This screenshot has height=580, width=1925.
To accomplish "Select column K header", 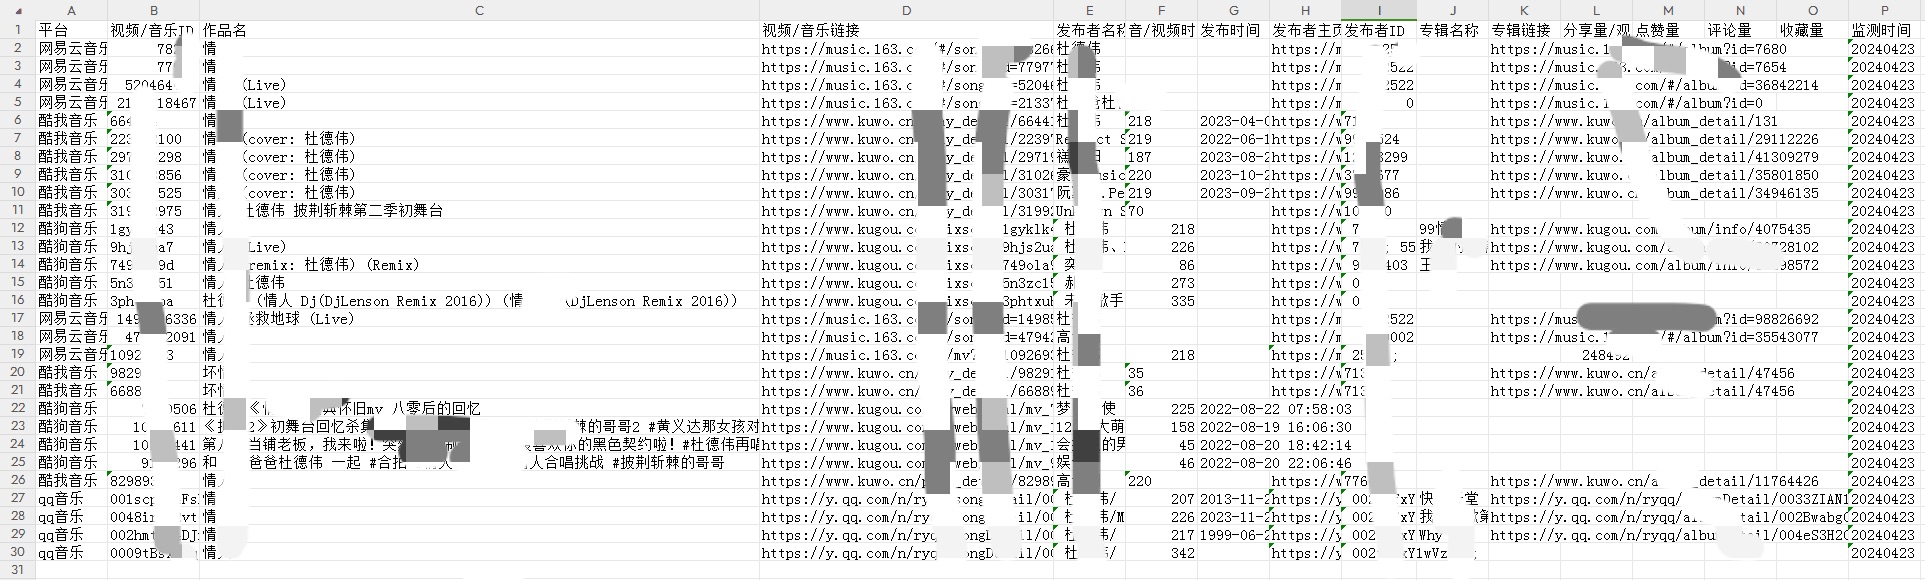I will 1524,11.
